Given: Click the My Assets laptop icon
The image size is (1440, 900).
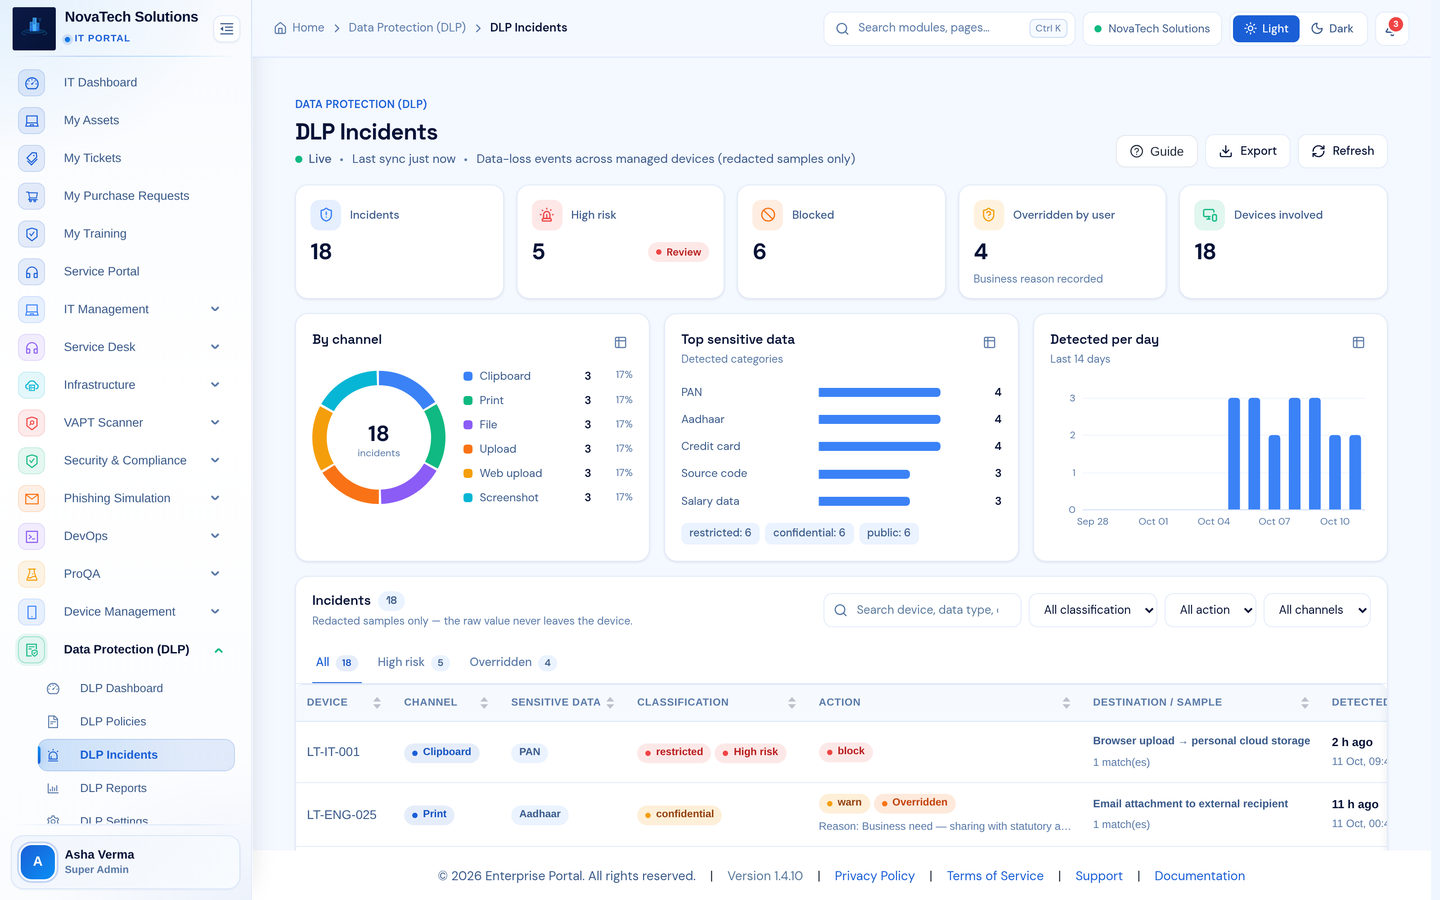Looking at the screenshot, I should (32, 121).
